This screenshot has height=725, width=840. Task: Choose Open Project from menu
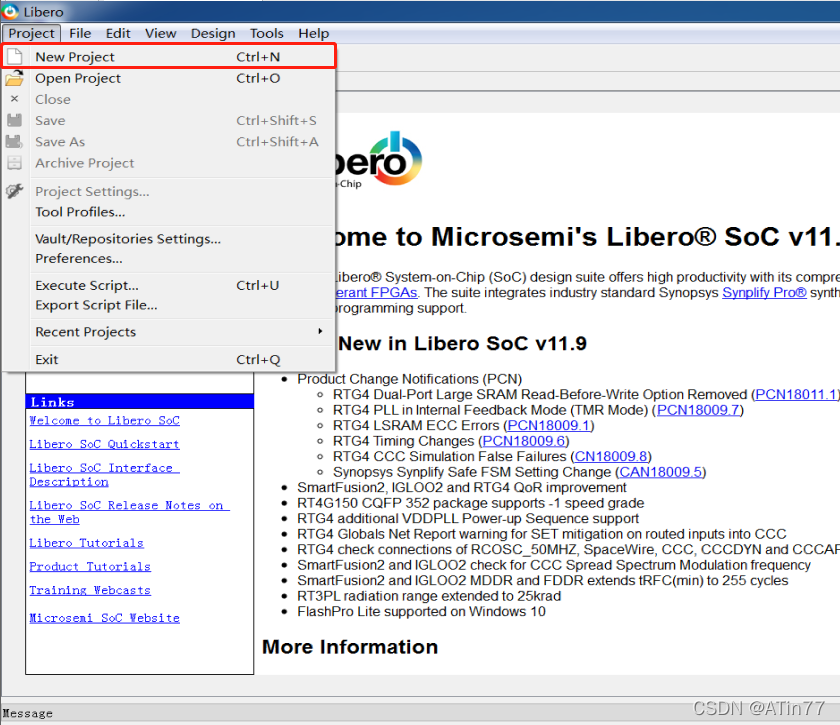pyautogui.click(x=169, y=78)
